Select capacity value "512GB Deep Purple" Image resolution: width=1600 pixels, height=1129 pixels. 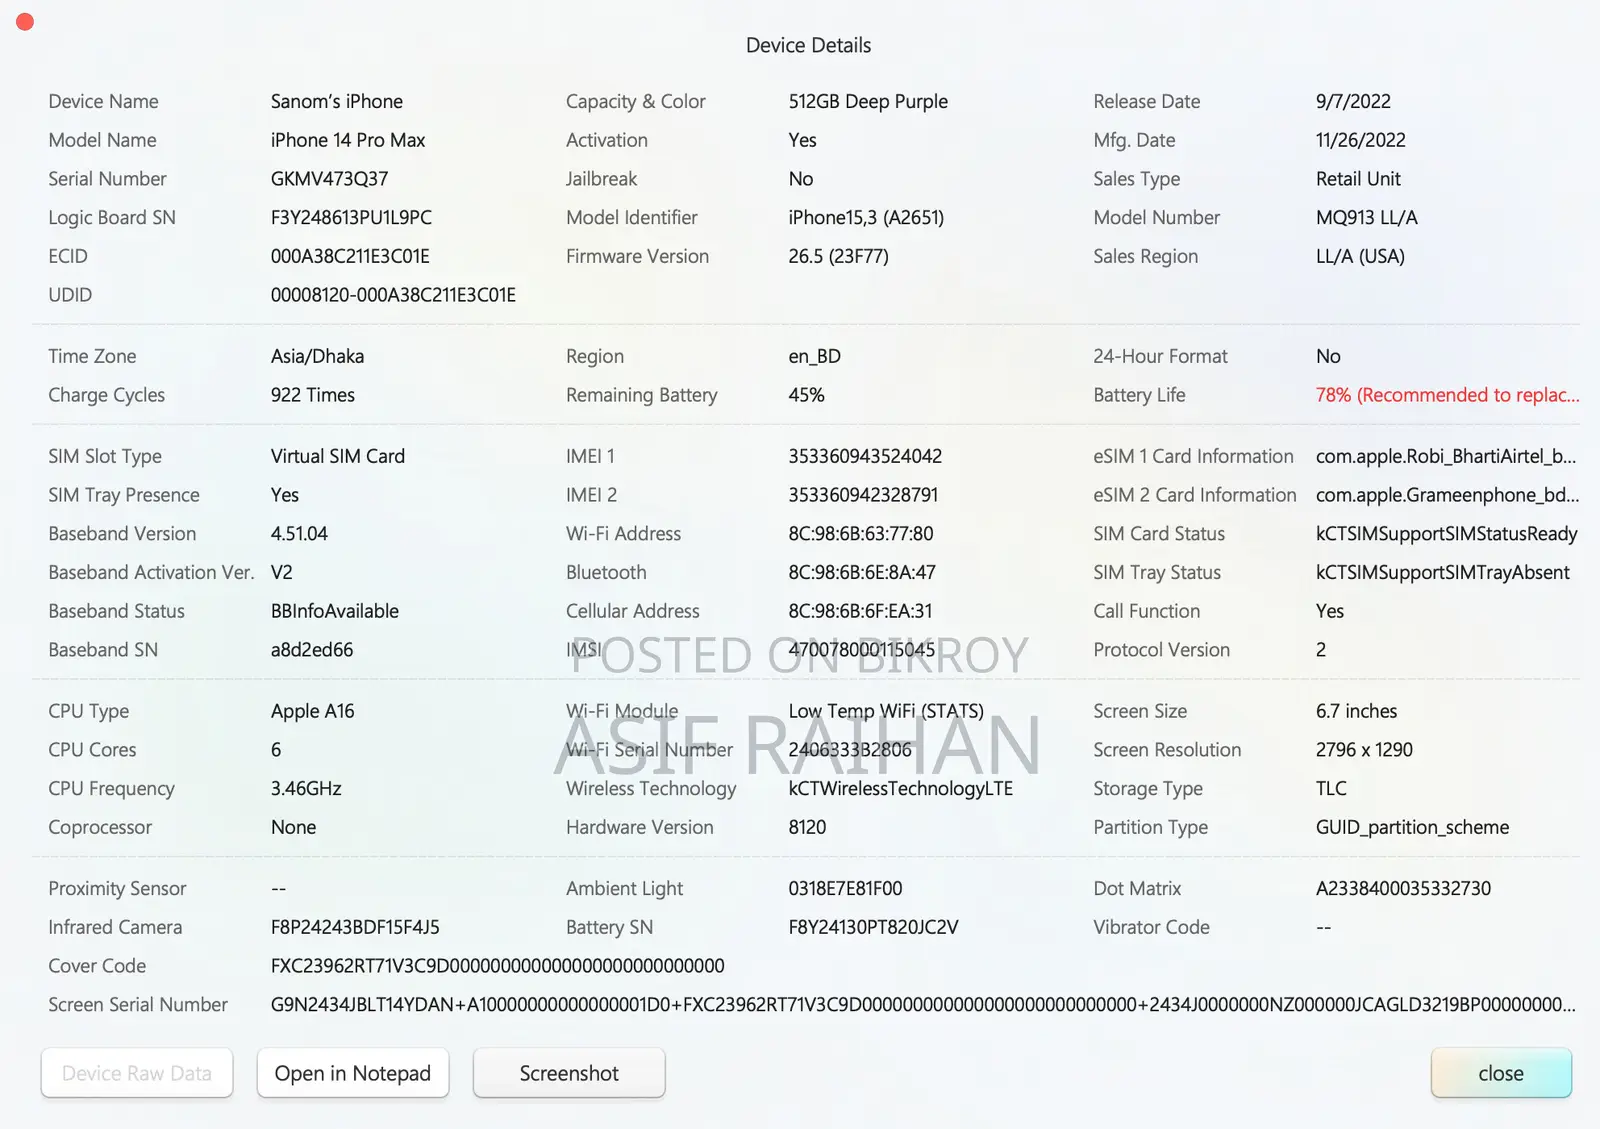pos(868,101)
